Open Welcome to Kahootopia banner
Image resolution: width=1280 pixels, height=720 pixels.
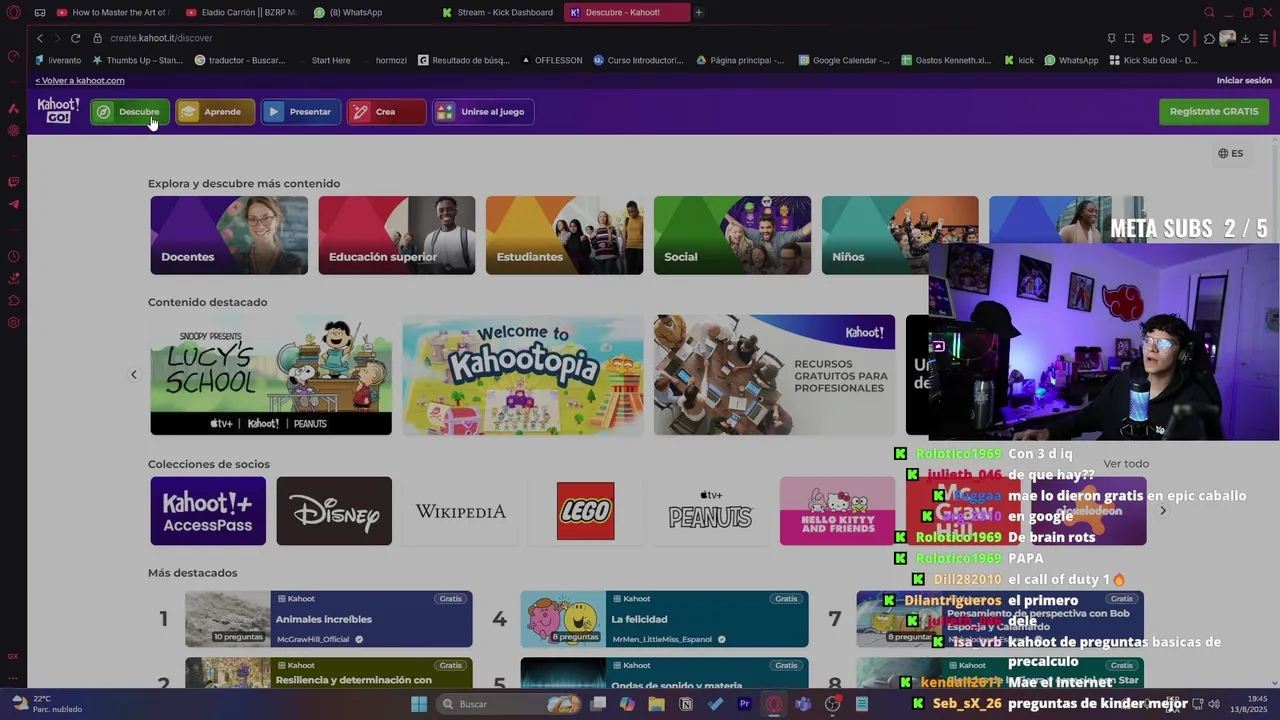[523, 375]
